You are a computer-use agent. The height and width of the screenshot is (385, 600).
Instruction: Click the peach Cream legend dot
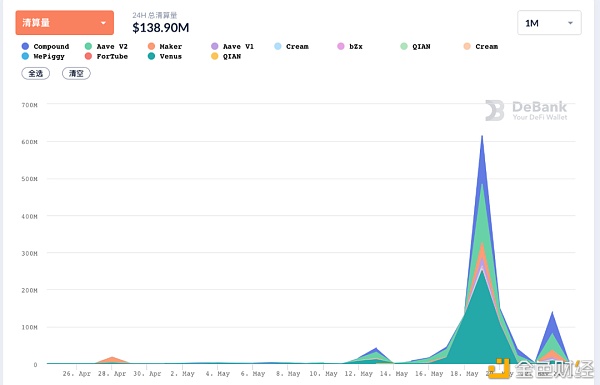tap(467, 46)
